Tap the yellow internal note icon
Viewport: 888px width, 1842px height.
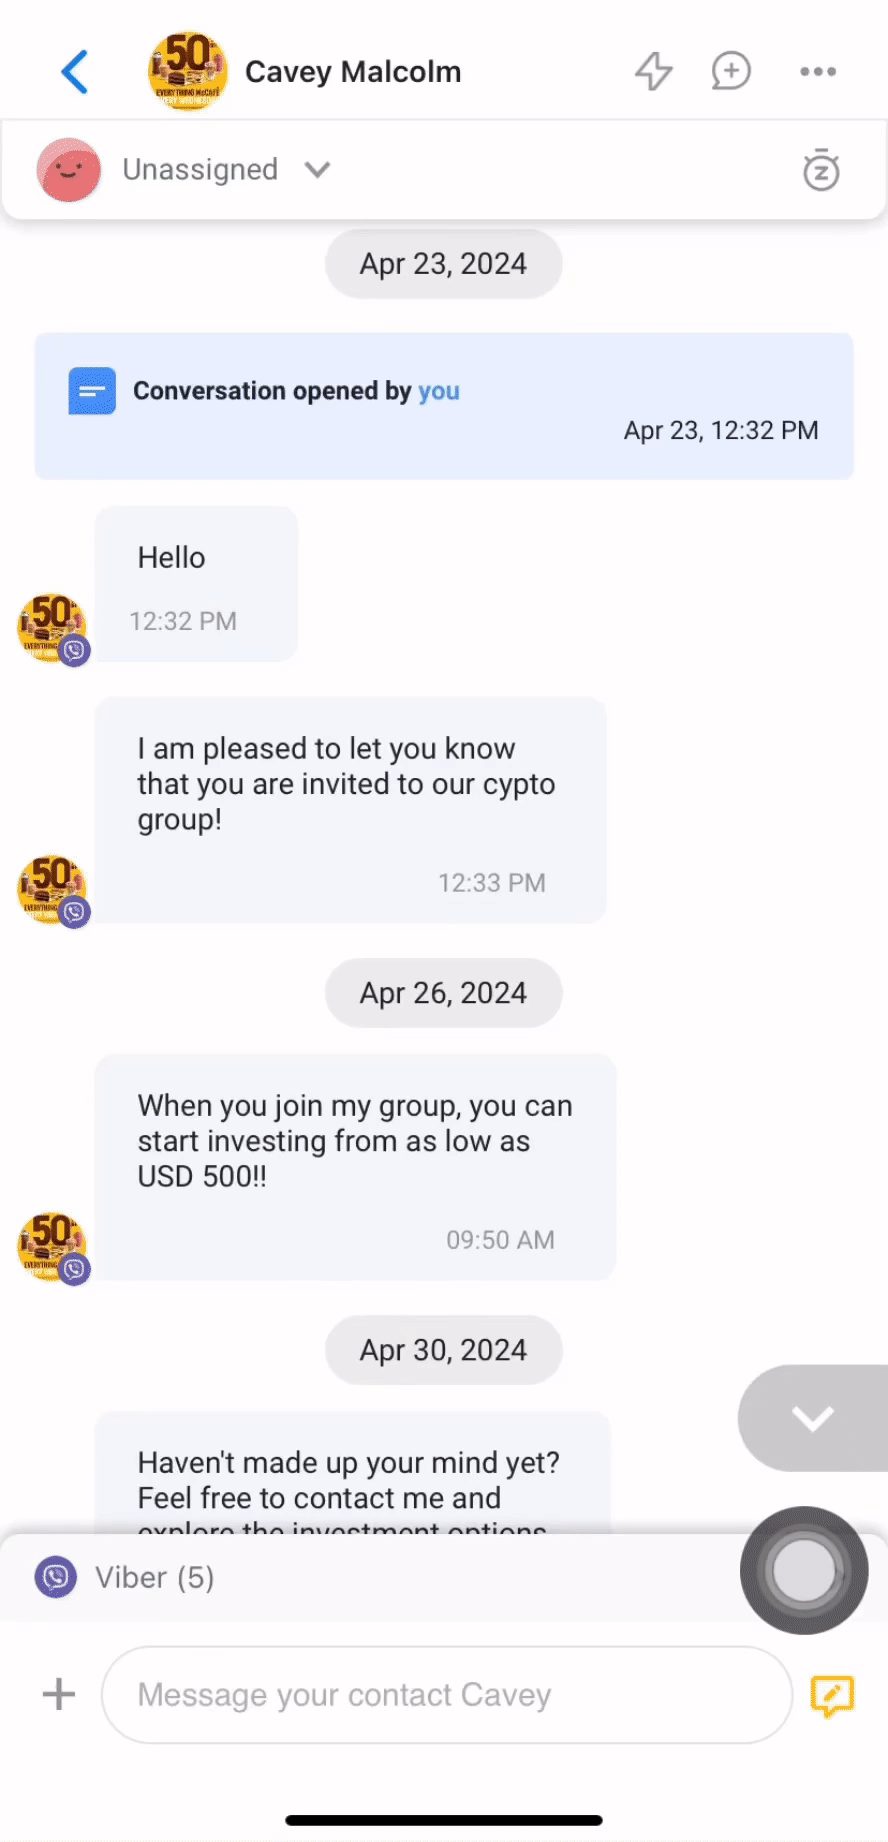(x=832, y=1695)
